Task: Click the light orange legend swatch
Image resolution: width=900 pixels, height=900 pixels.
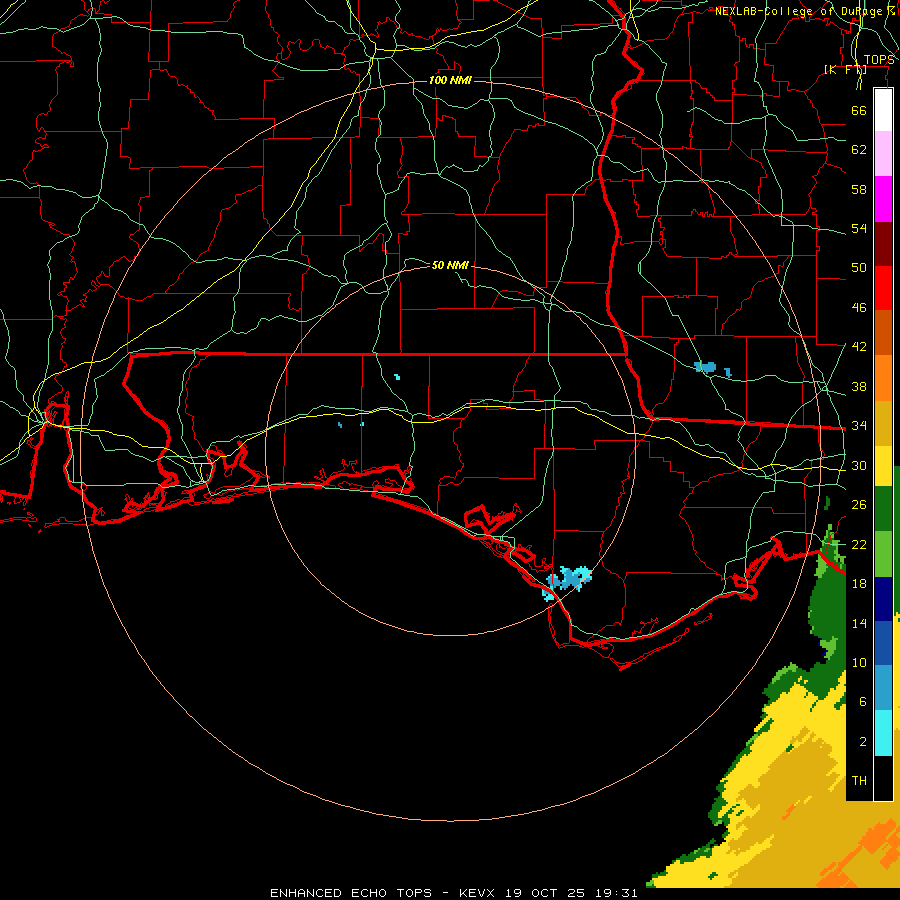Action: 883,377
